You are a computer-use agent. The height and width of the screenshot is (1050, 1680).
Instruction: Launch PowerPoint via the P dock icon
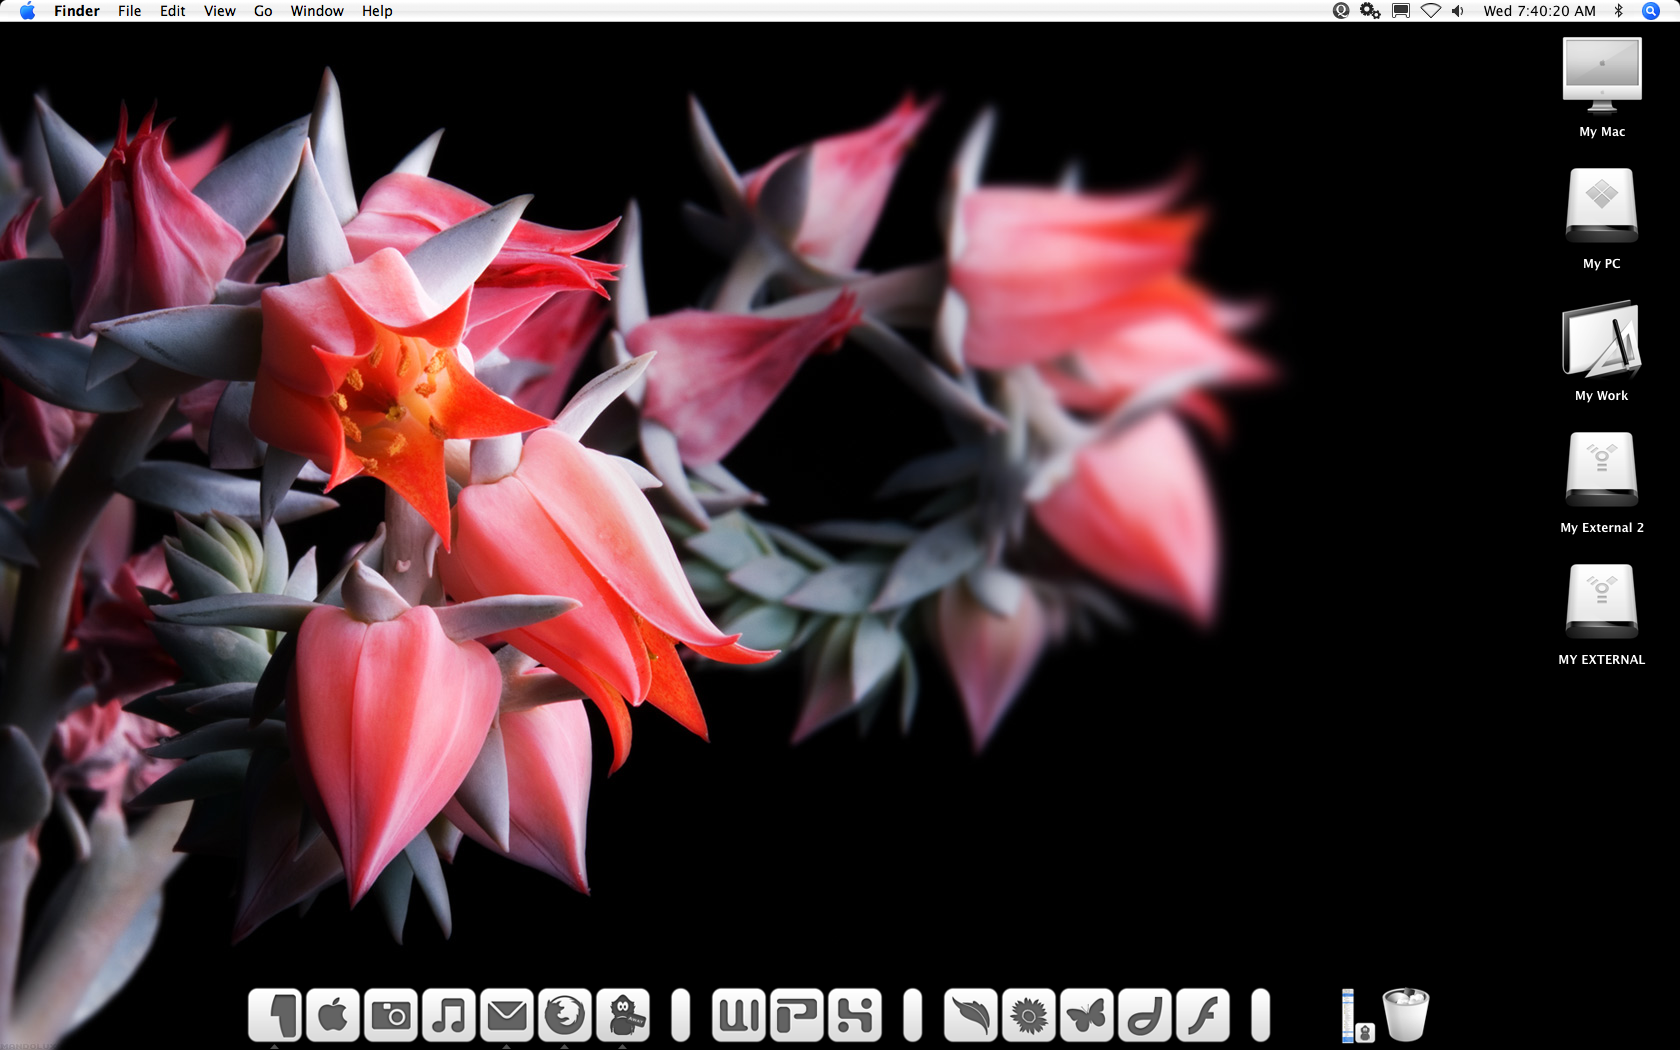pos(797,1015)
